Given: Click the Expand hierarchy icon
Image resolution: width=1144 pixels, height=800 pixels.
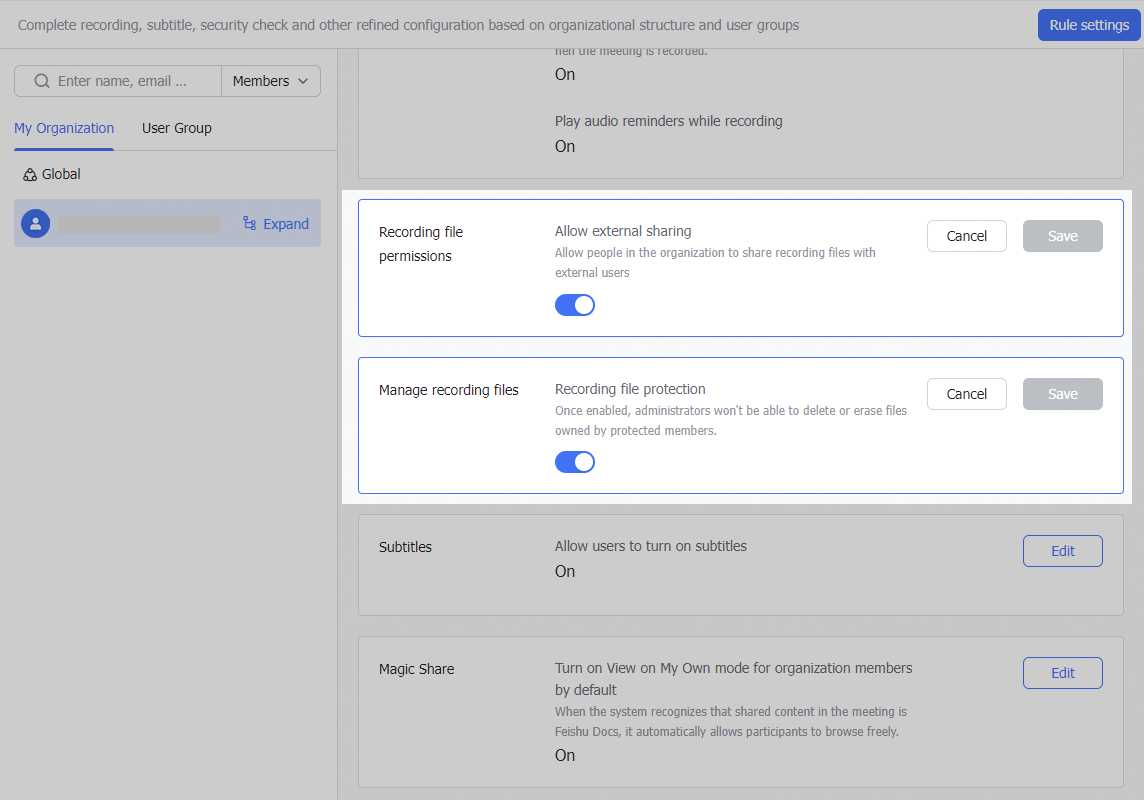Looking at the screenshot, I should (250, 223).
